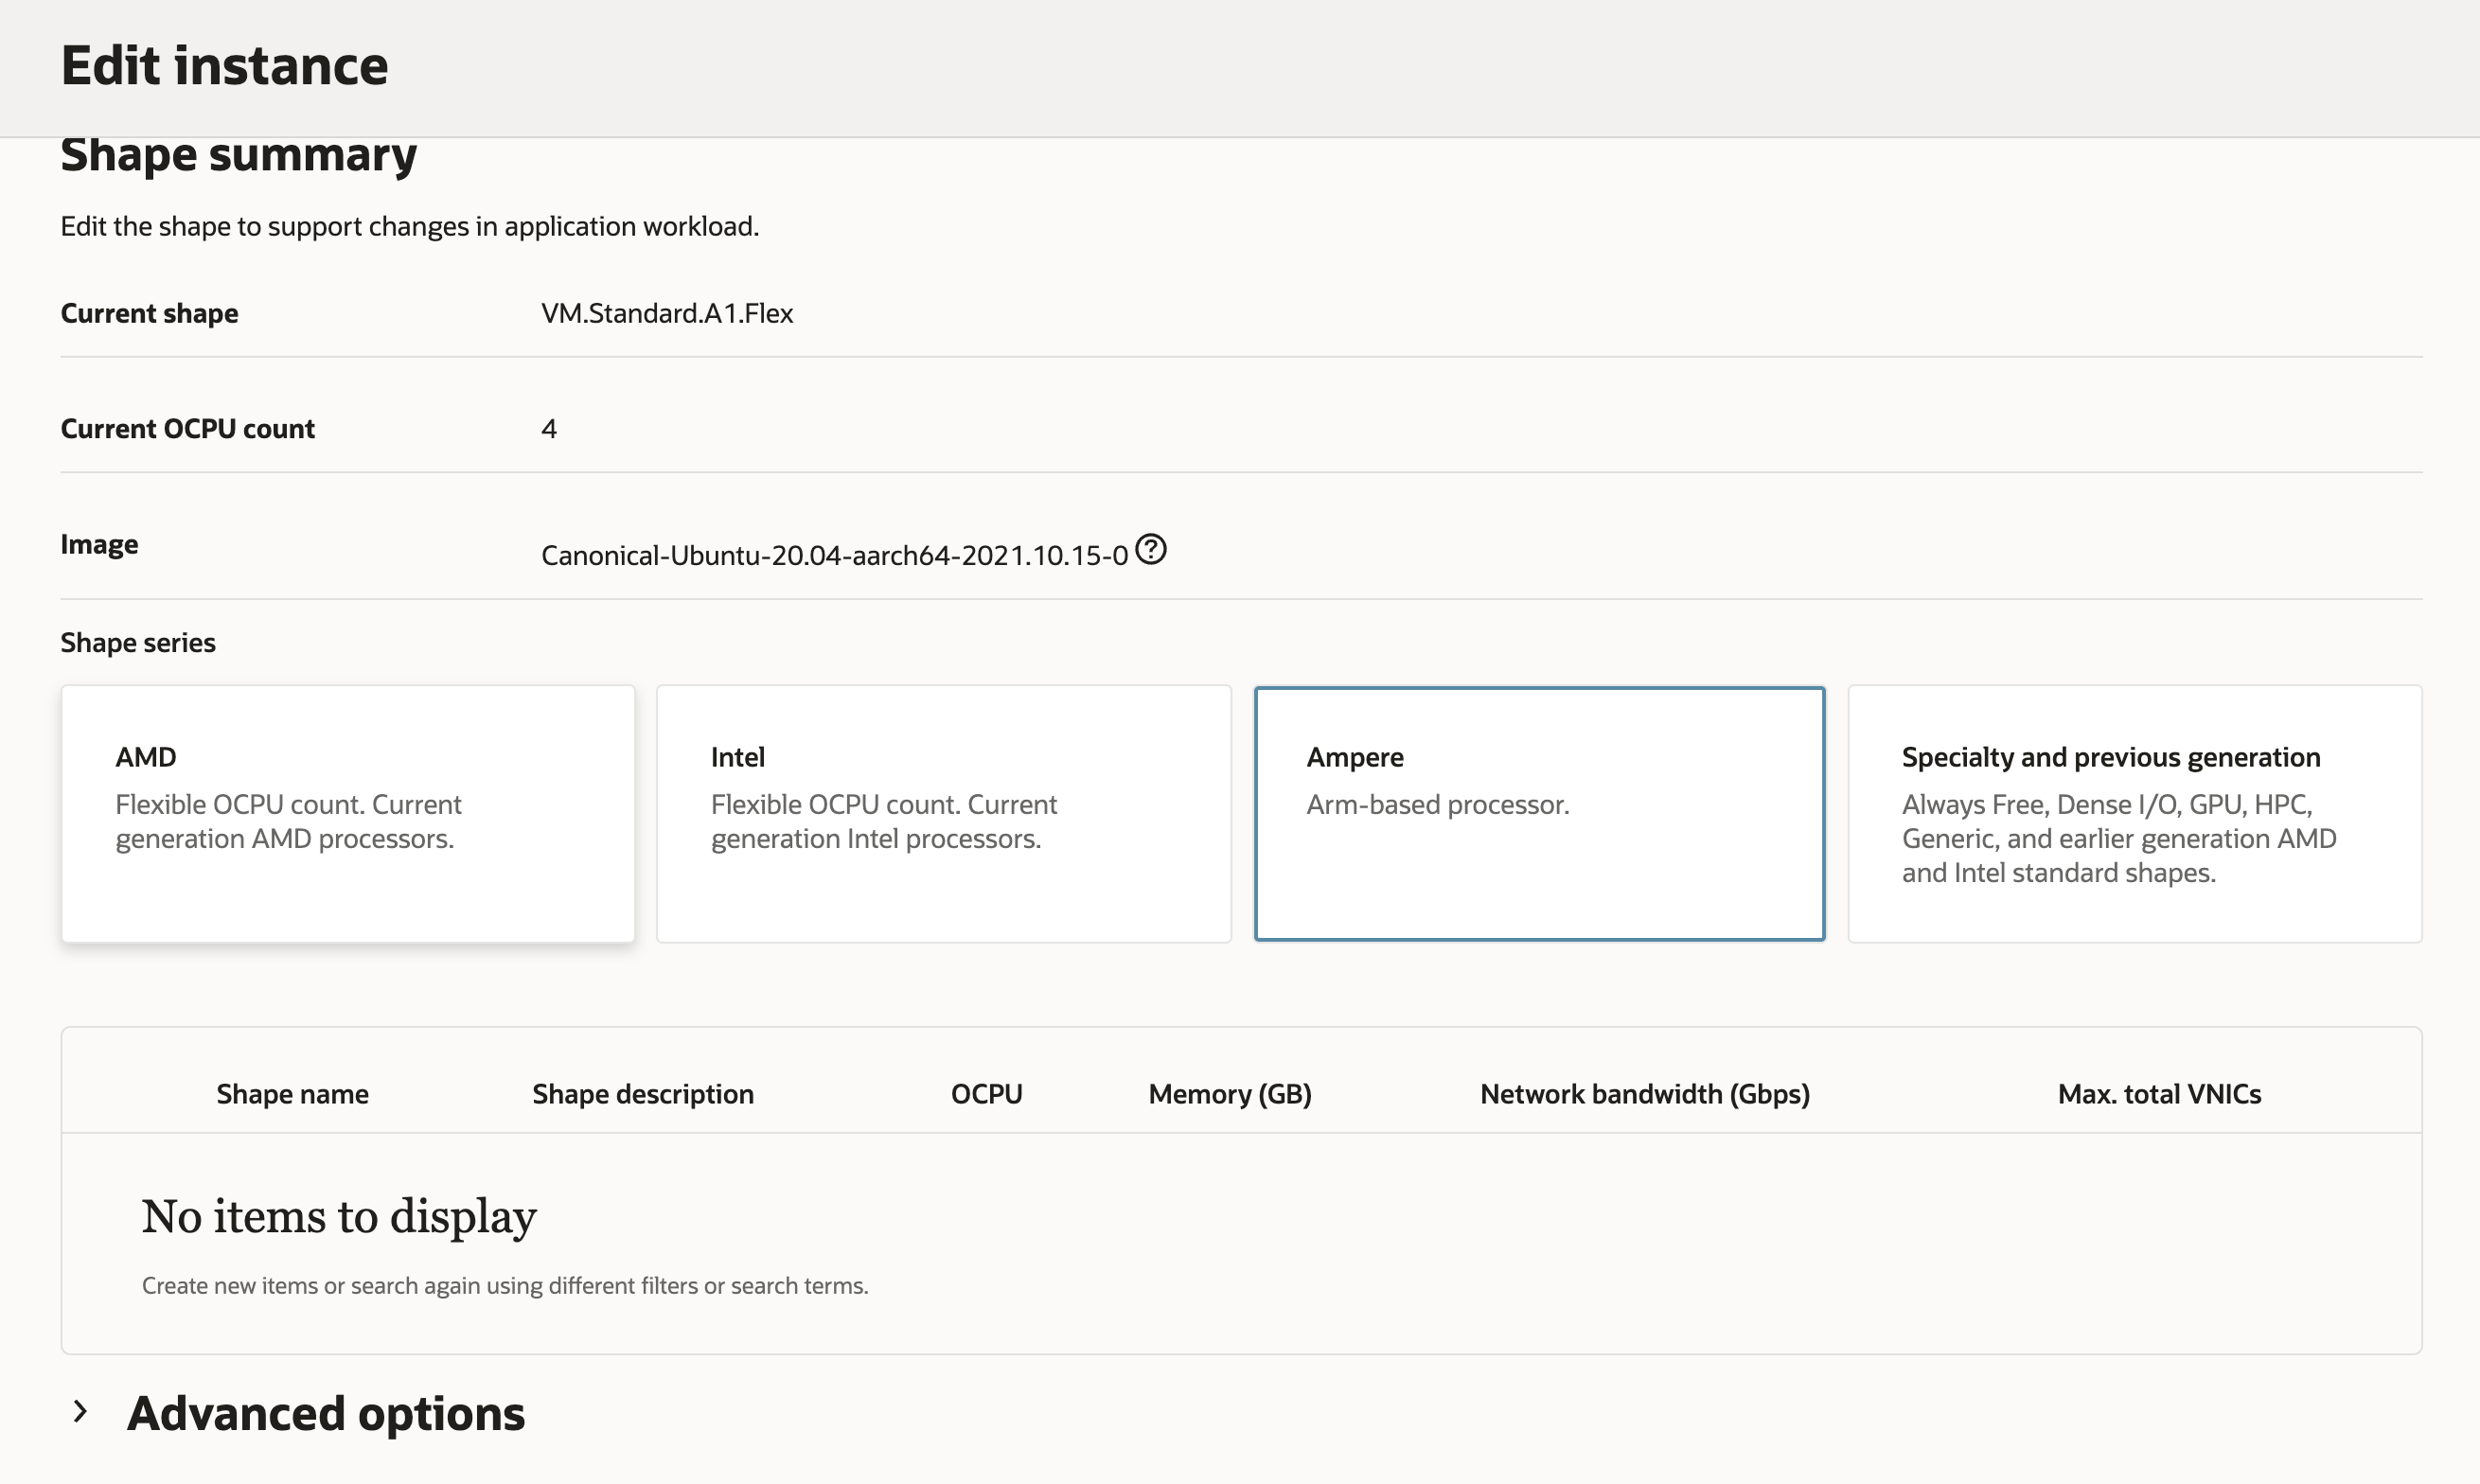Click the Canonical-Ubuntu-20.04-aarch64 image name
This screenshot has height=1484, width=2480.
click(x=835, y=555)
